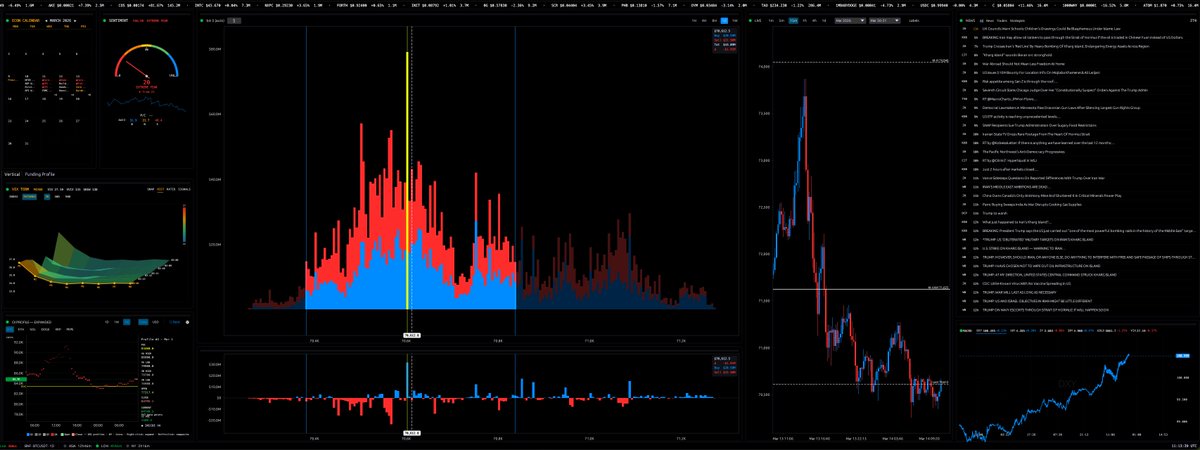This screenshot has height=450, width=1200.
Task: Open headline 'War Abroad Should Not Mean Less Freedom'
Action: click(x=1023, y=63)
